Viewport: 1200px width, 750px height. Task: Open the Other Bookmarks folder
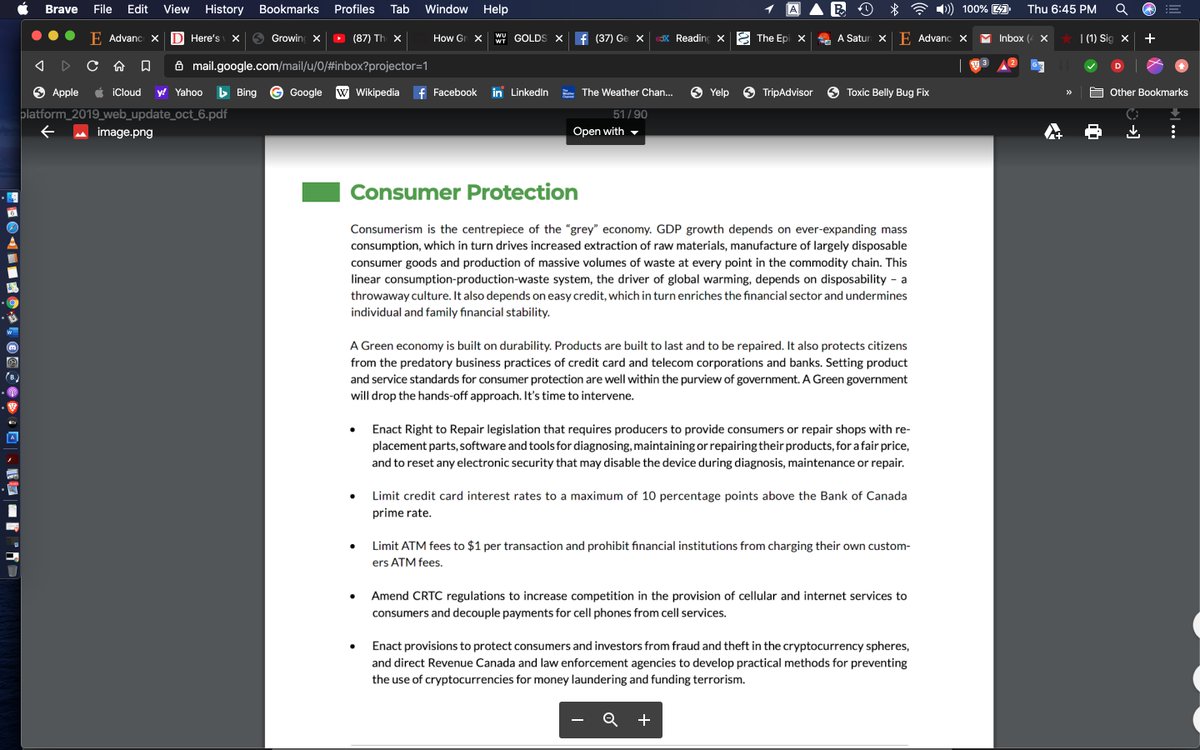coord(1138,92)
